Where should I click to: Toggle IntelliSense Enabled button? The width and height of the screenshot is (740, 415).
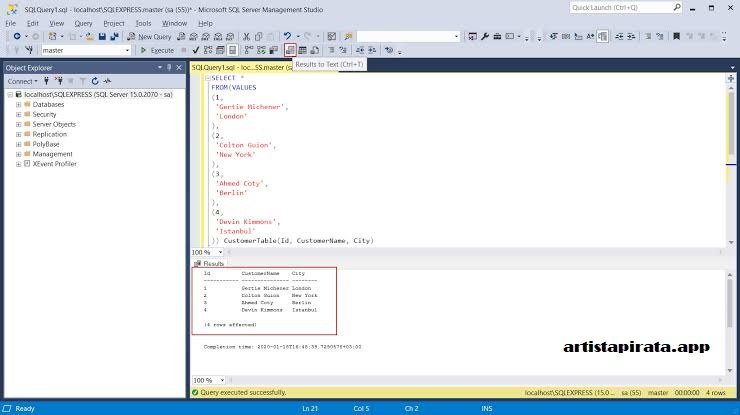tap(233, 50)
